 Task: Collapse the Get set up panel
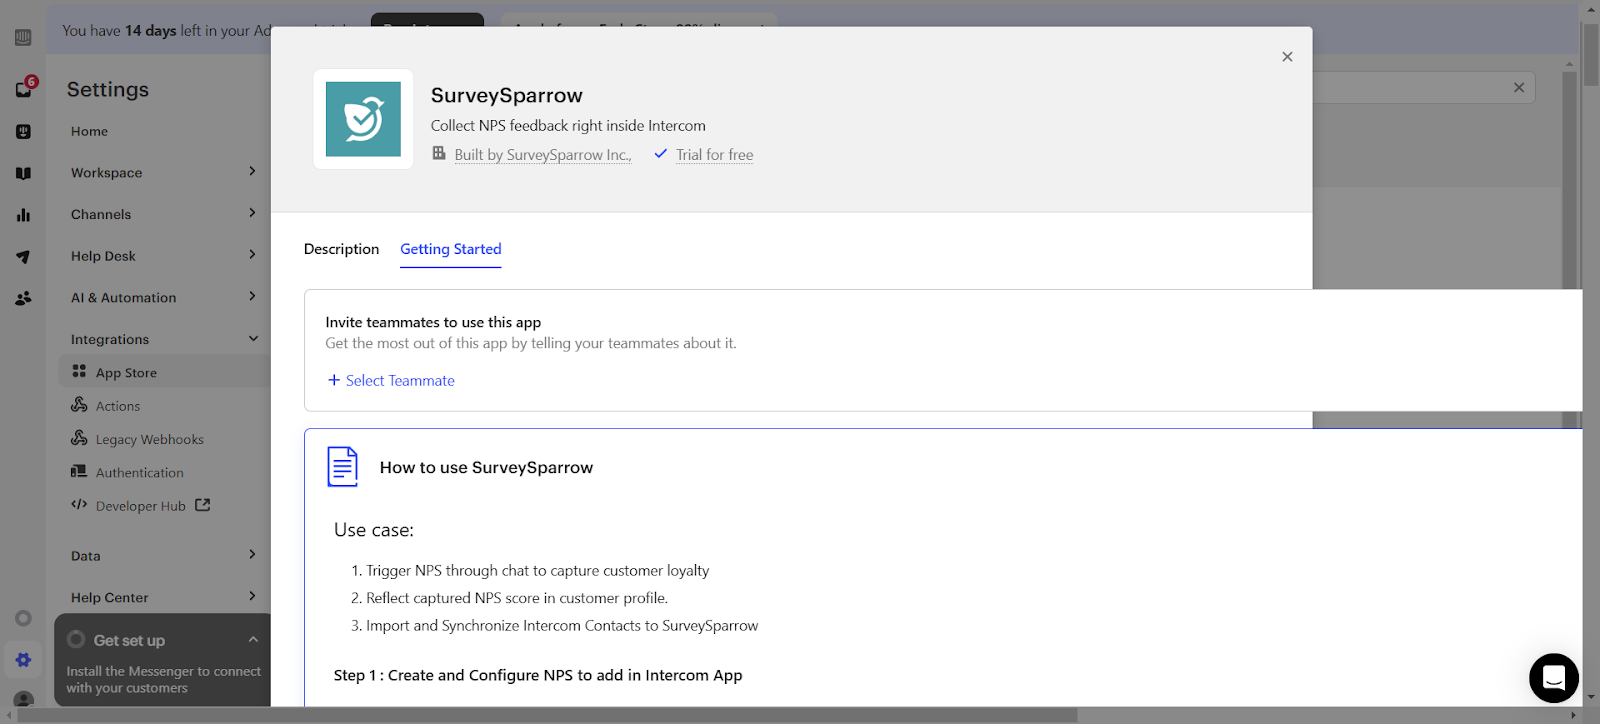coord(253,640)
